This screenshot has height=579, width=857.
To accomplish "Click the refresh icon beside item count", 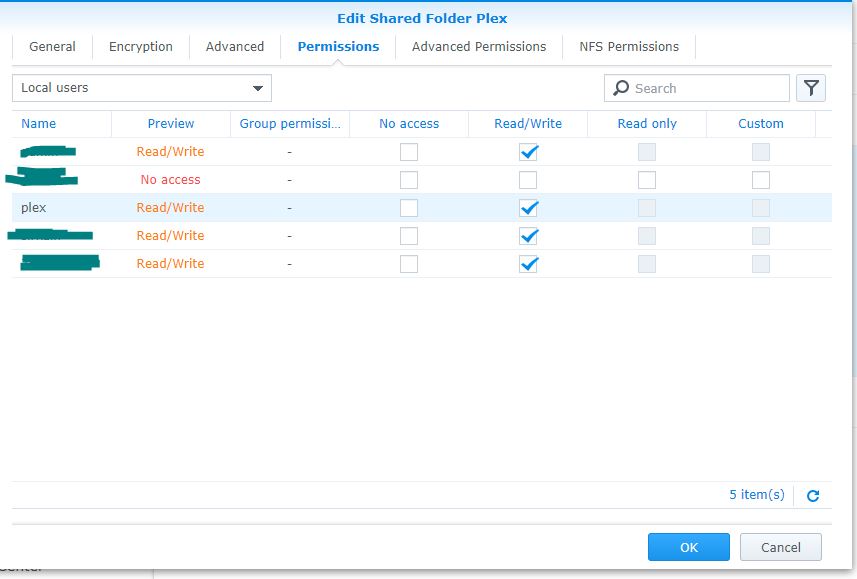I will click(x=813, y=496).
